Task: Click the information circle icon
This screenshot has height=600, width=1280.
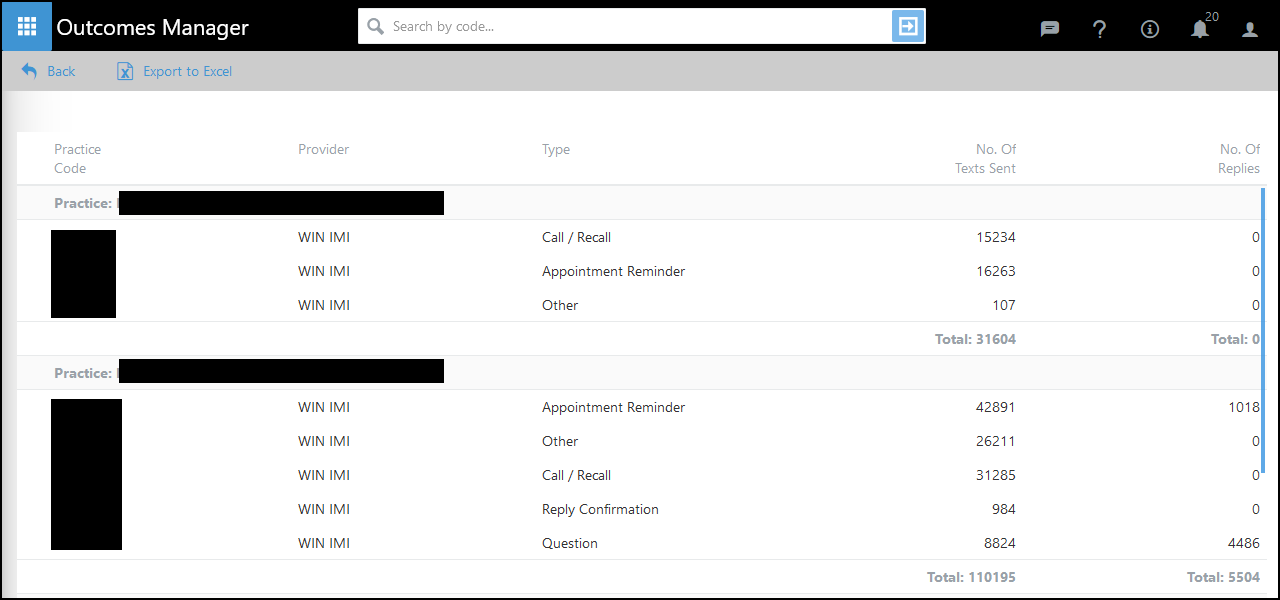Action: [1149, 29]
